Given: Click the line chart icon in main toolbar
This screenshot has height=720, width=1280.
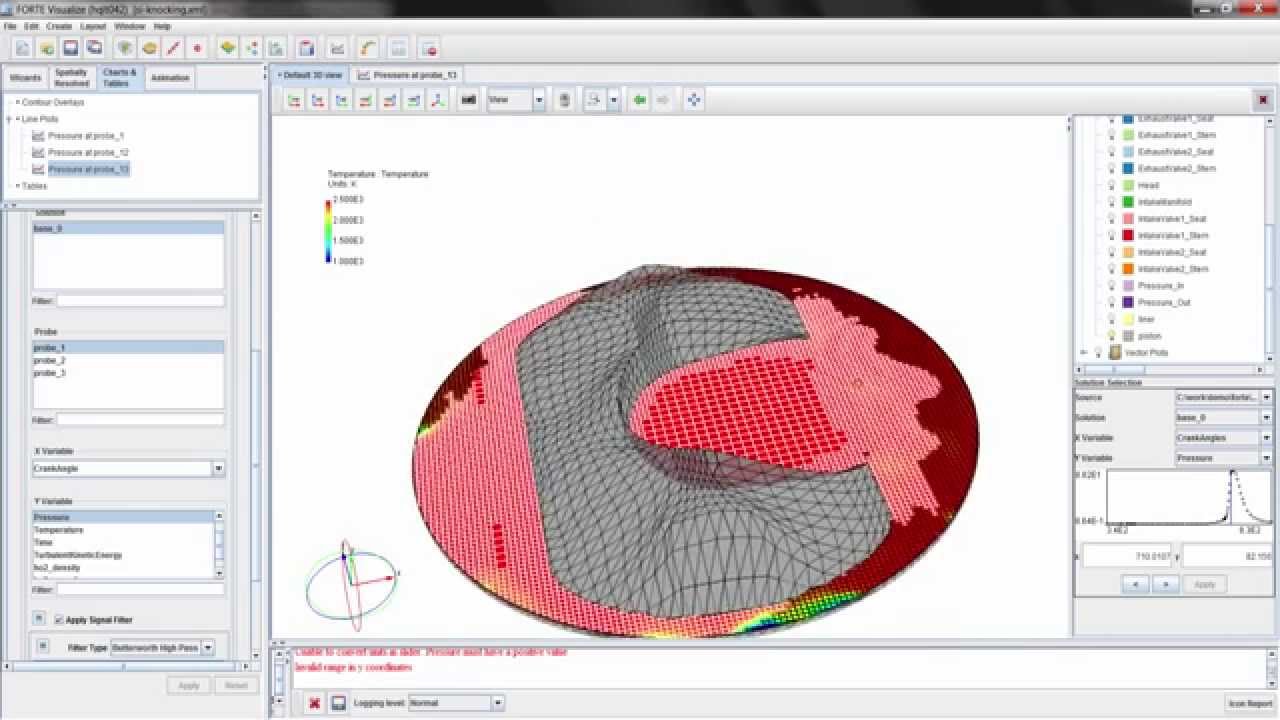Looking at the screenshot, I should pos(338,48).
